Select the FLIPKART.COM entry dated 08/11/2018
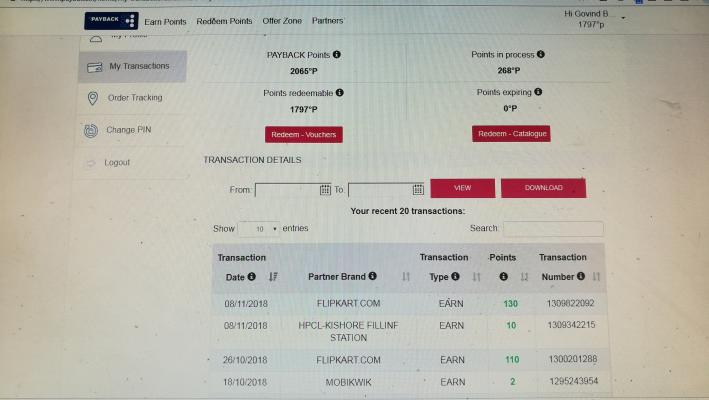 point(349,303)
